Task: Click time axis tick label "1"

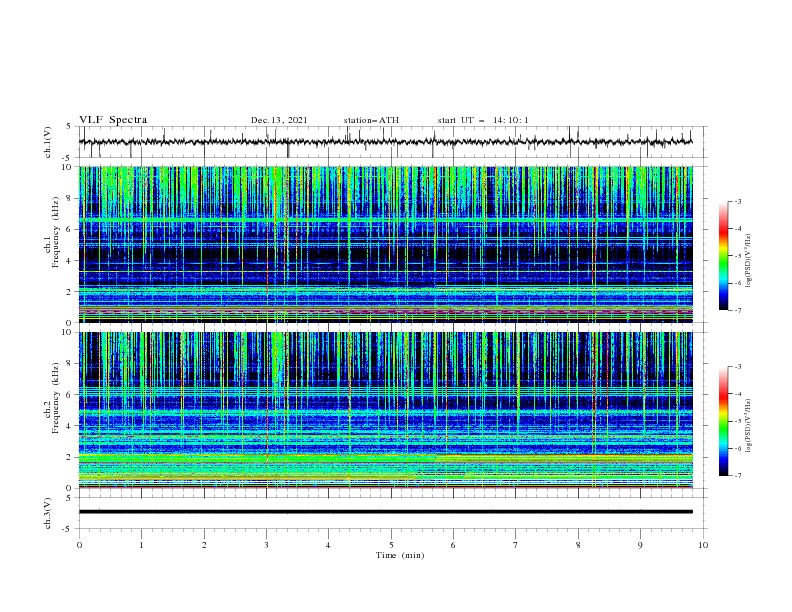Action: [141, 545]
